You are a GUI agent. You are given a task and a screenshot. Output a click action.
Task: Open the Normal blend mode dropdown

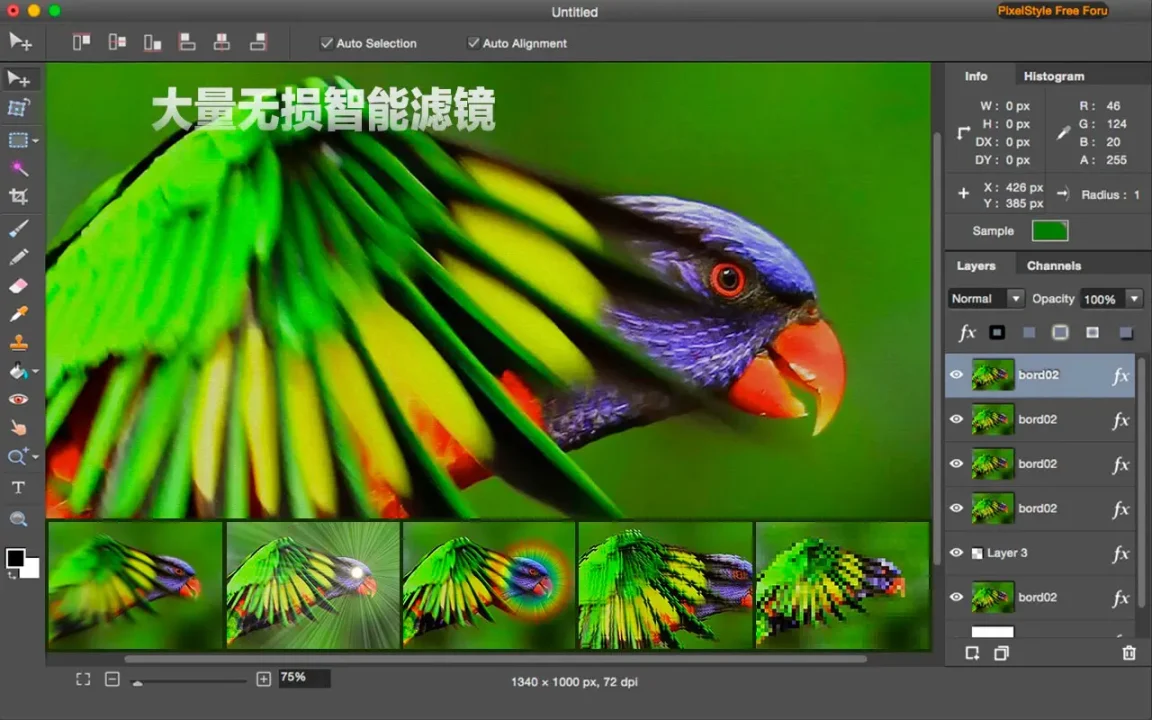coord(986,298)
